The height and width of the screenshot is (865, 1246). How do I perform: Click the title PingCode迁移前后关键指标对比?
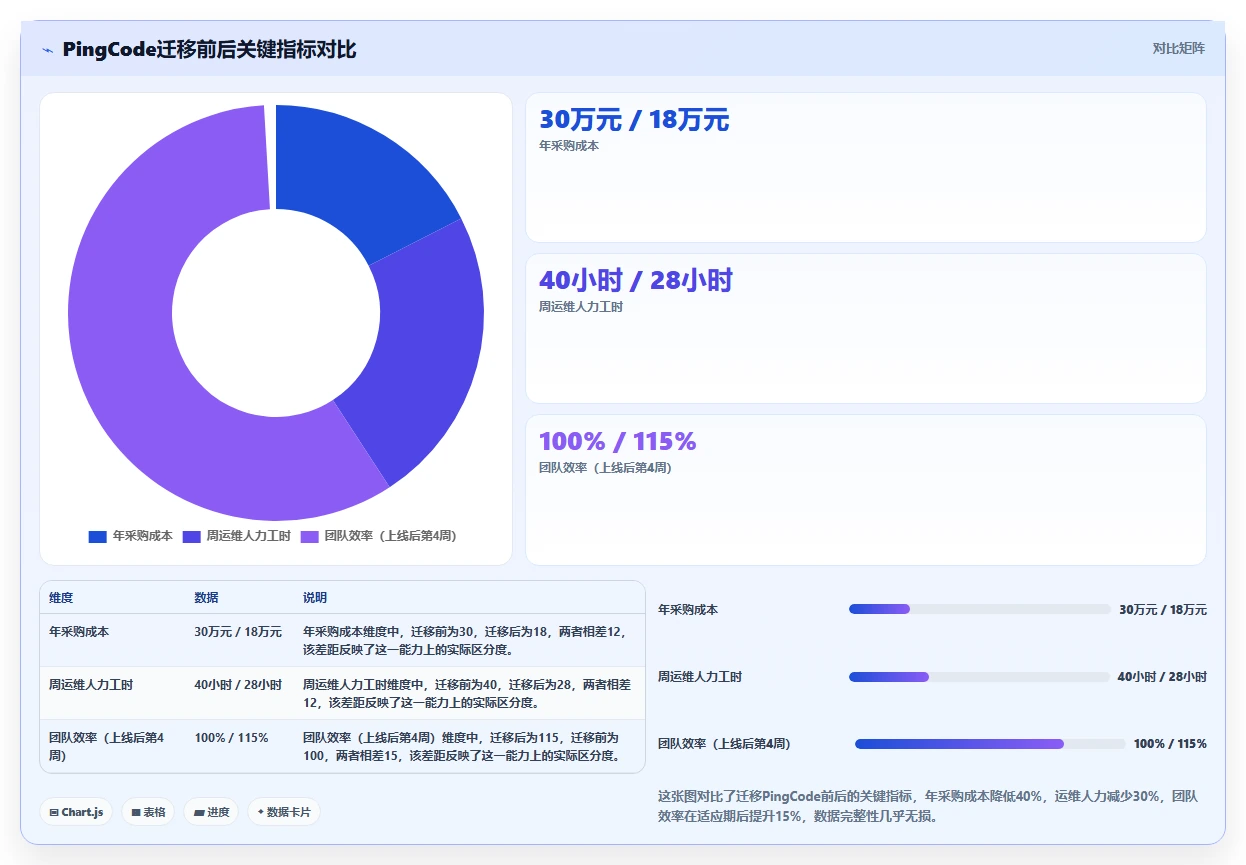209,50
